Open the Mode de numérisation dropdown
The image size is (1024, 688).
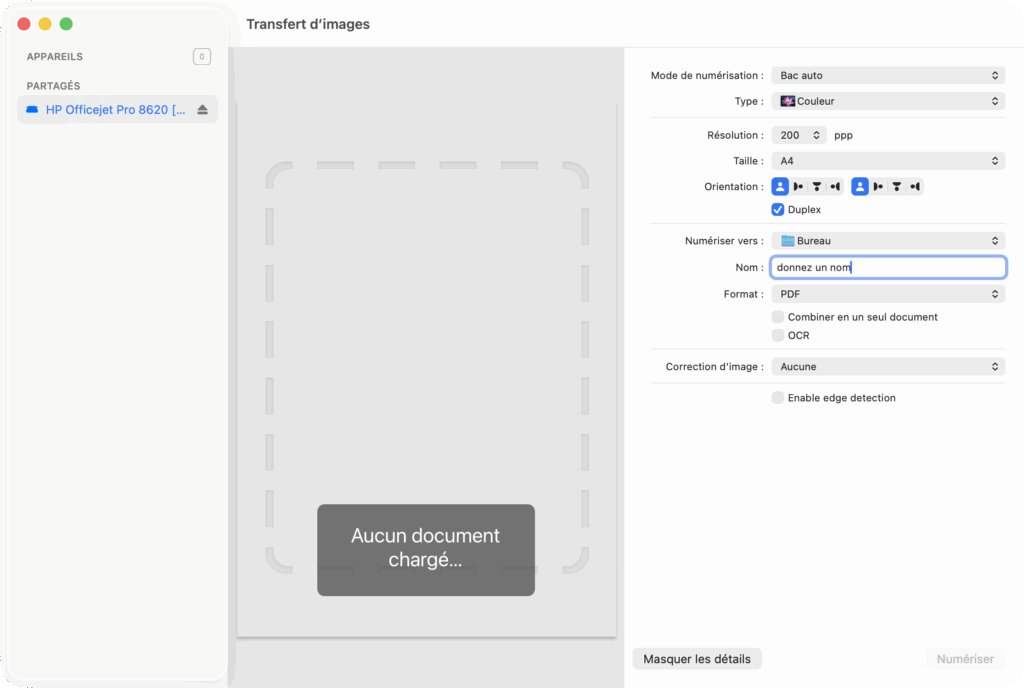(x=888, y=75)
